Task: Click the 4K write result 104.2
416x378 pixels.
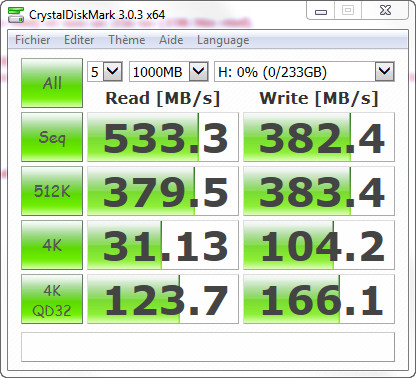Action: tap(319, 245)
